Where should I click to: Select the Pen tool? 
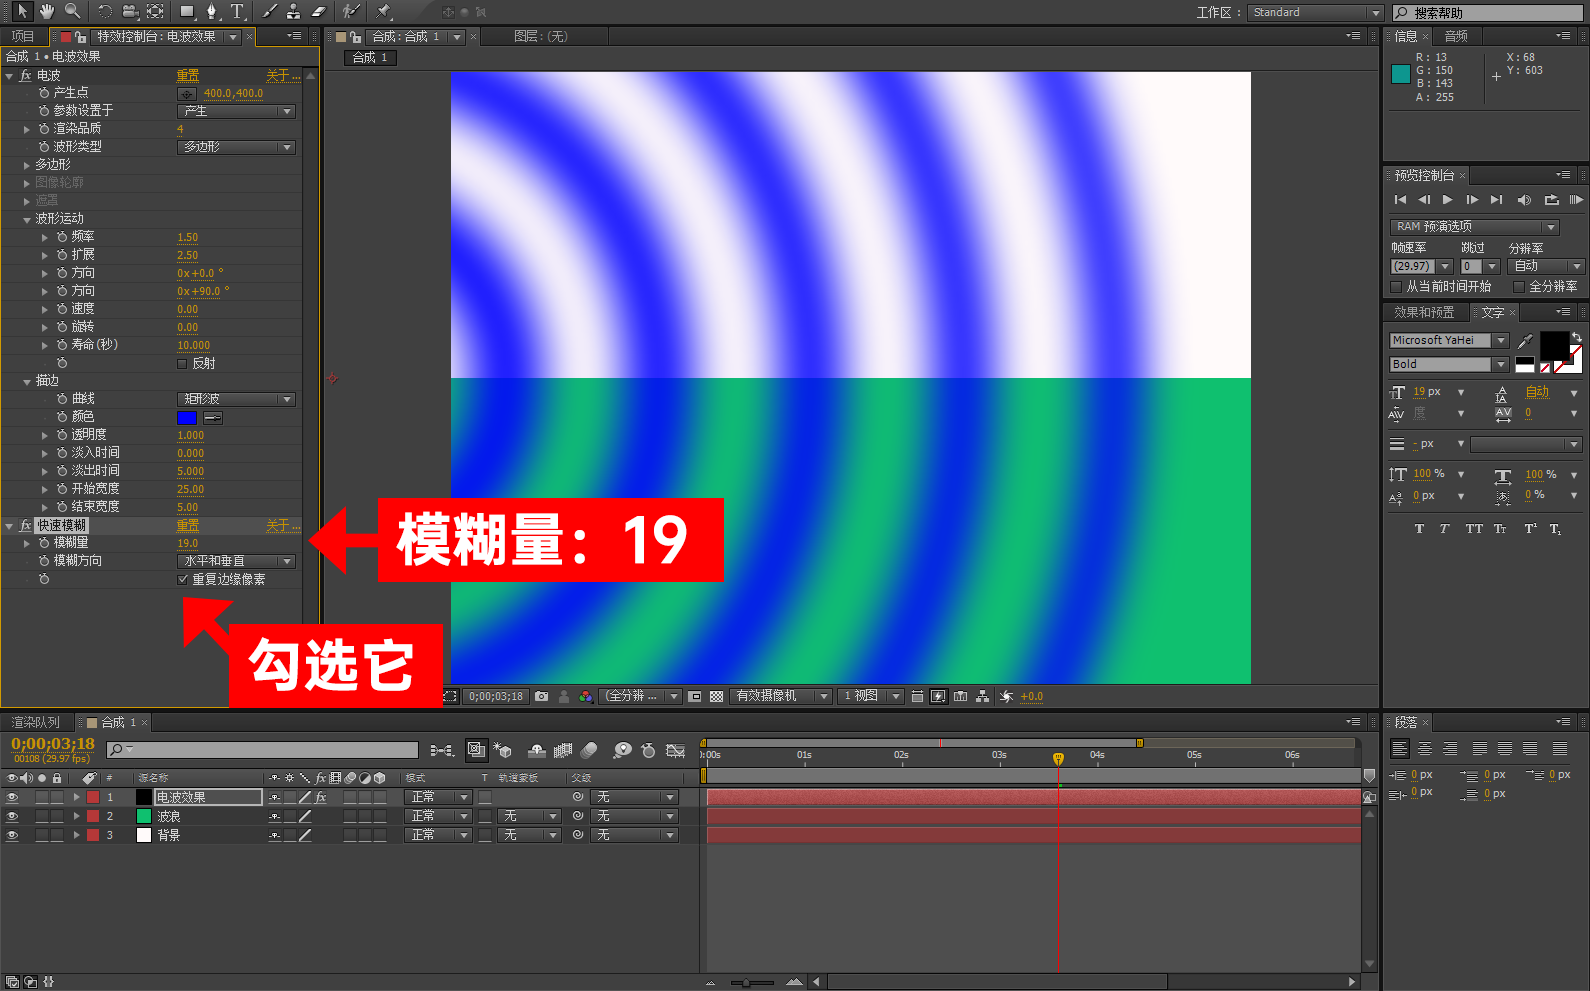212,11
